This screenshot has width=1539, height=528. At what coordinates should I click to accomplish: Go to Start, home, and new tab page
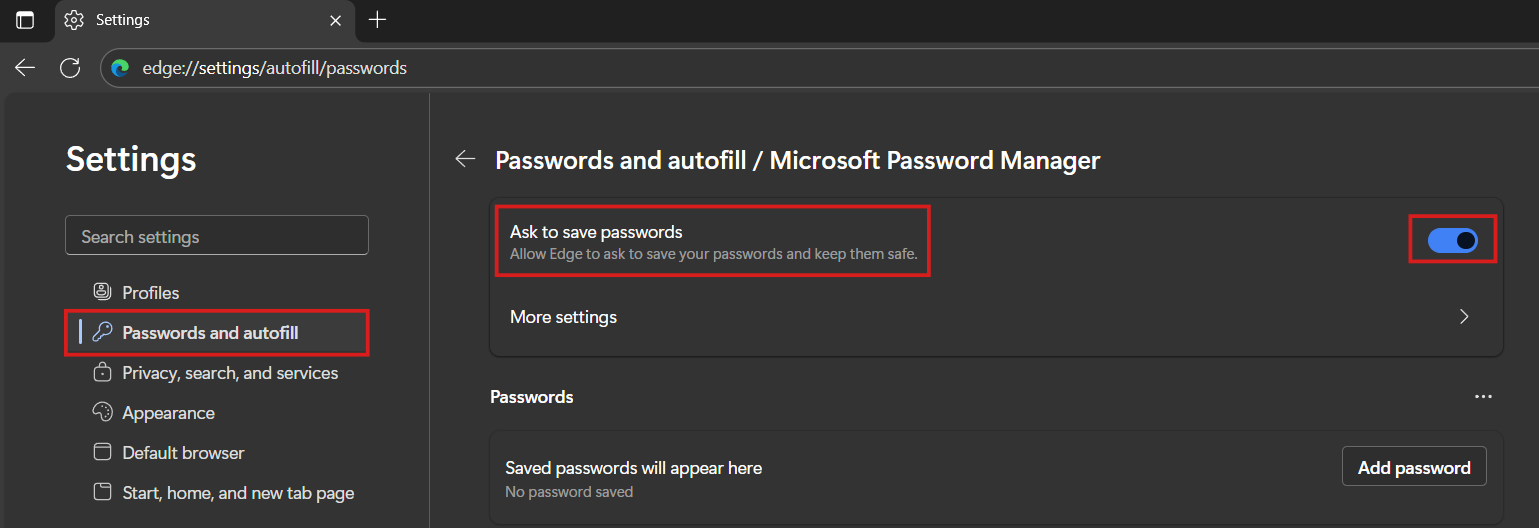pos(238,493)
